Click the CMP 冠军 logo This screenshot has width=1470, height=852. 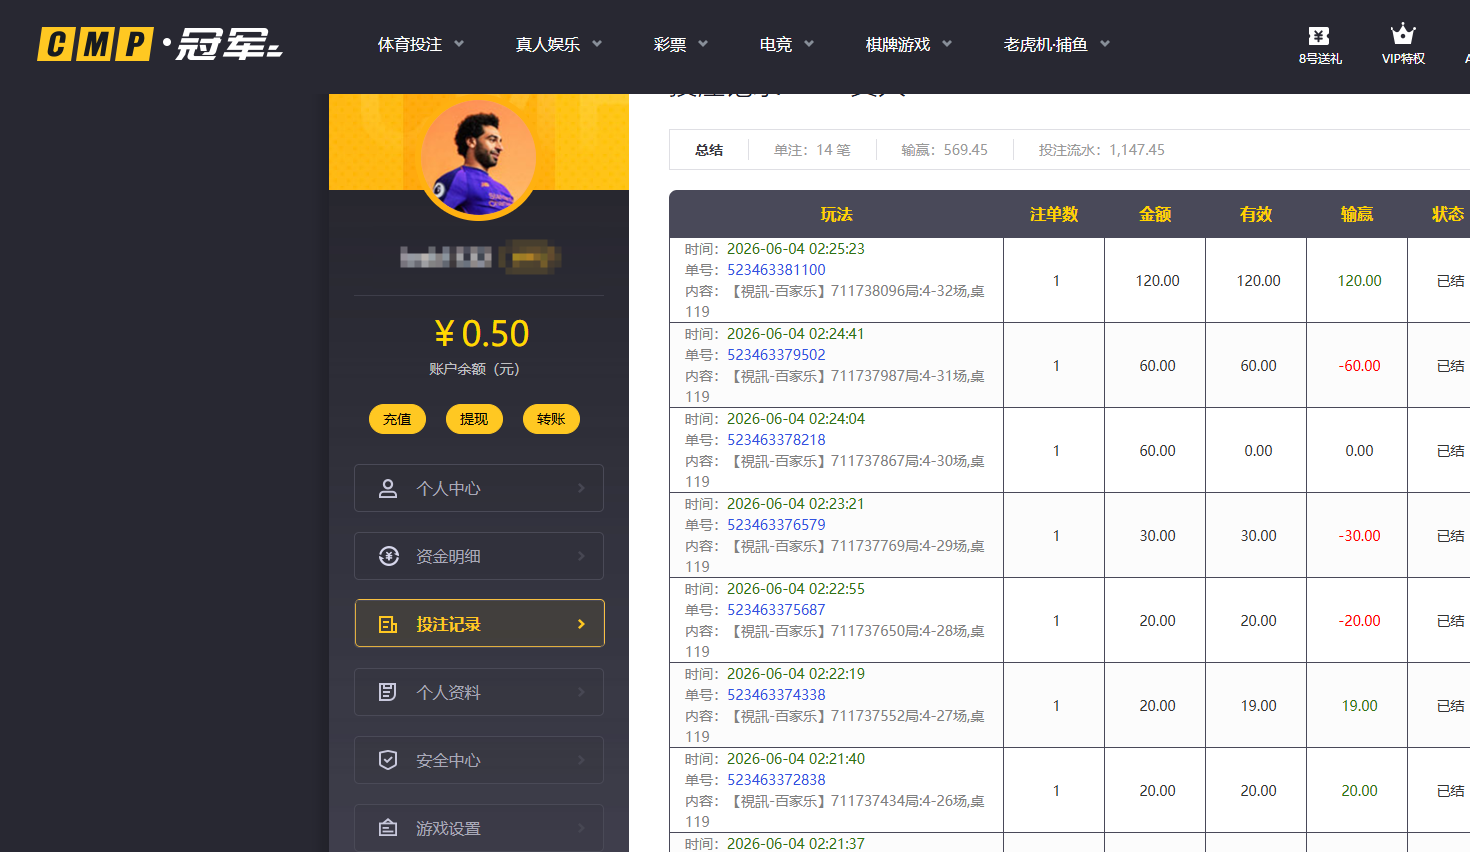pos(160,44)
